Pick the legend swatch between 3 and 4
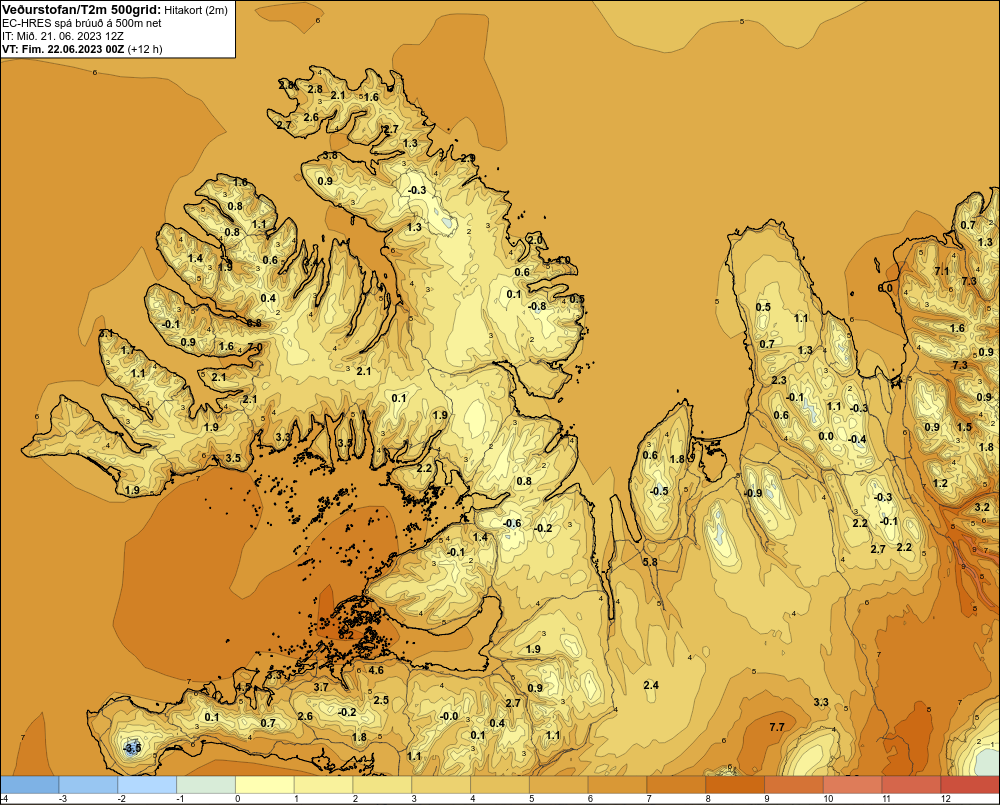The height and width of the screenshot is (805, 1000). (441, 785)
